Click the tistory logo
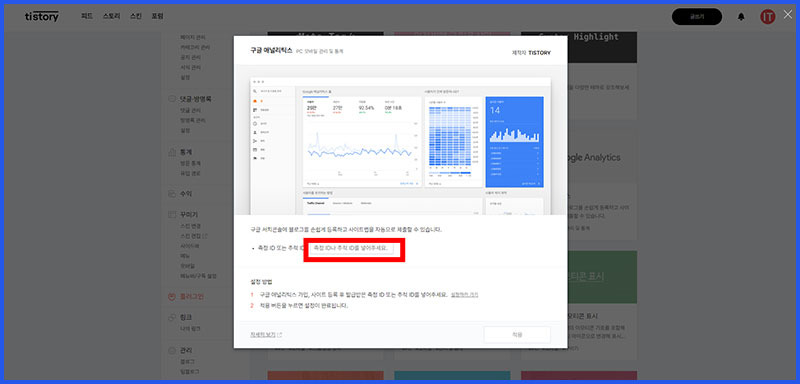The height and width of the screenshot is (384, 800). pos(42,16)
